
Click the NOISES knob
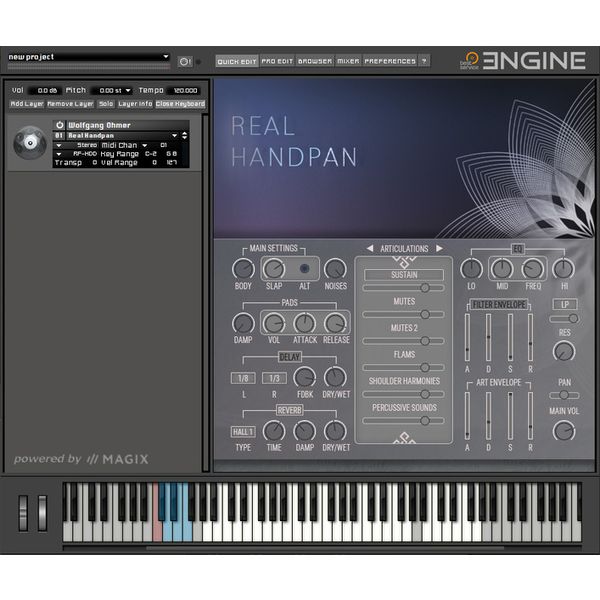click(x=336, y=269)
